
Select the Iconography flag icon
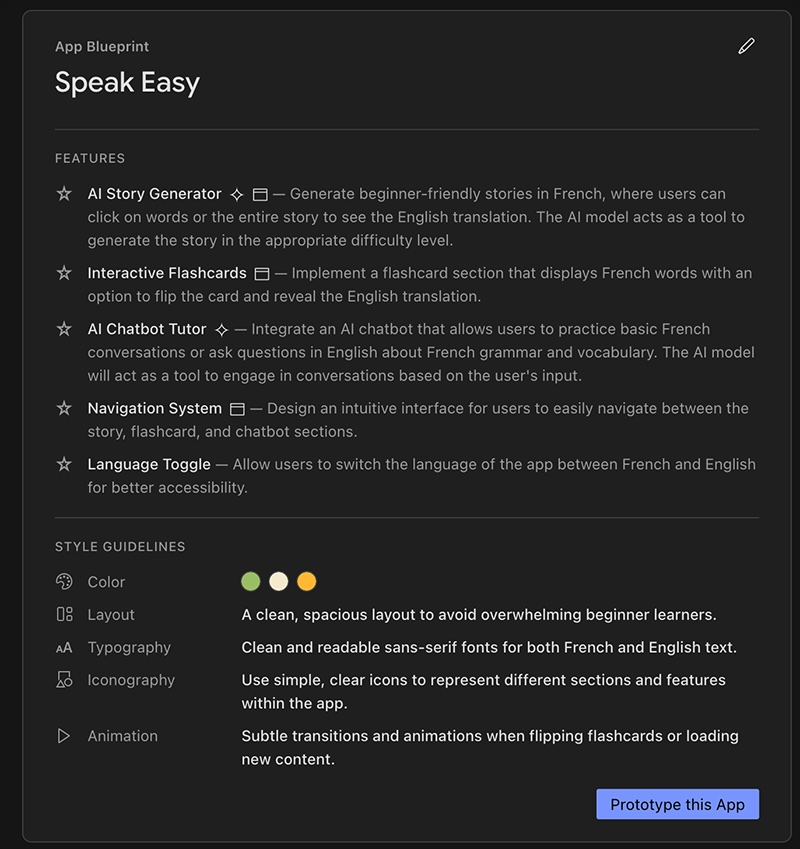[x=63, y=680]
